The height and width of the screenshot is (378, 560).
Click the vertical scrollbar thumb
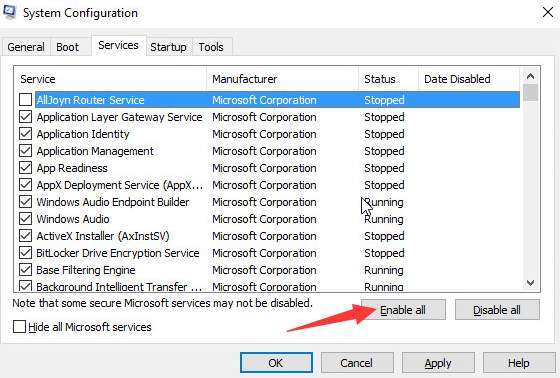click(530, 93)
